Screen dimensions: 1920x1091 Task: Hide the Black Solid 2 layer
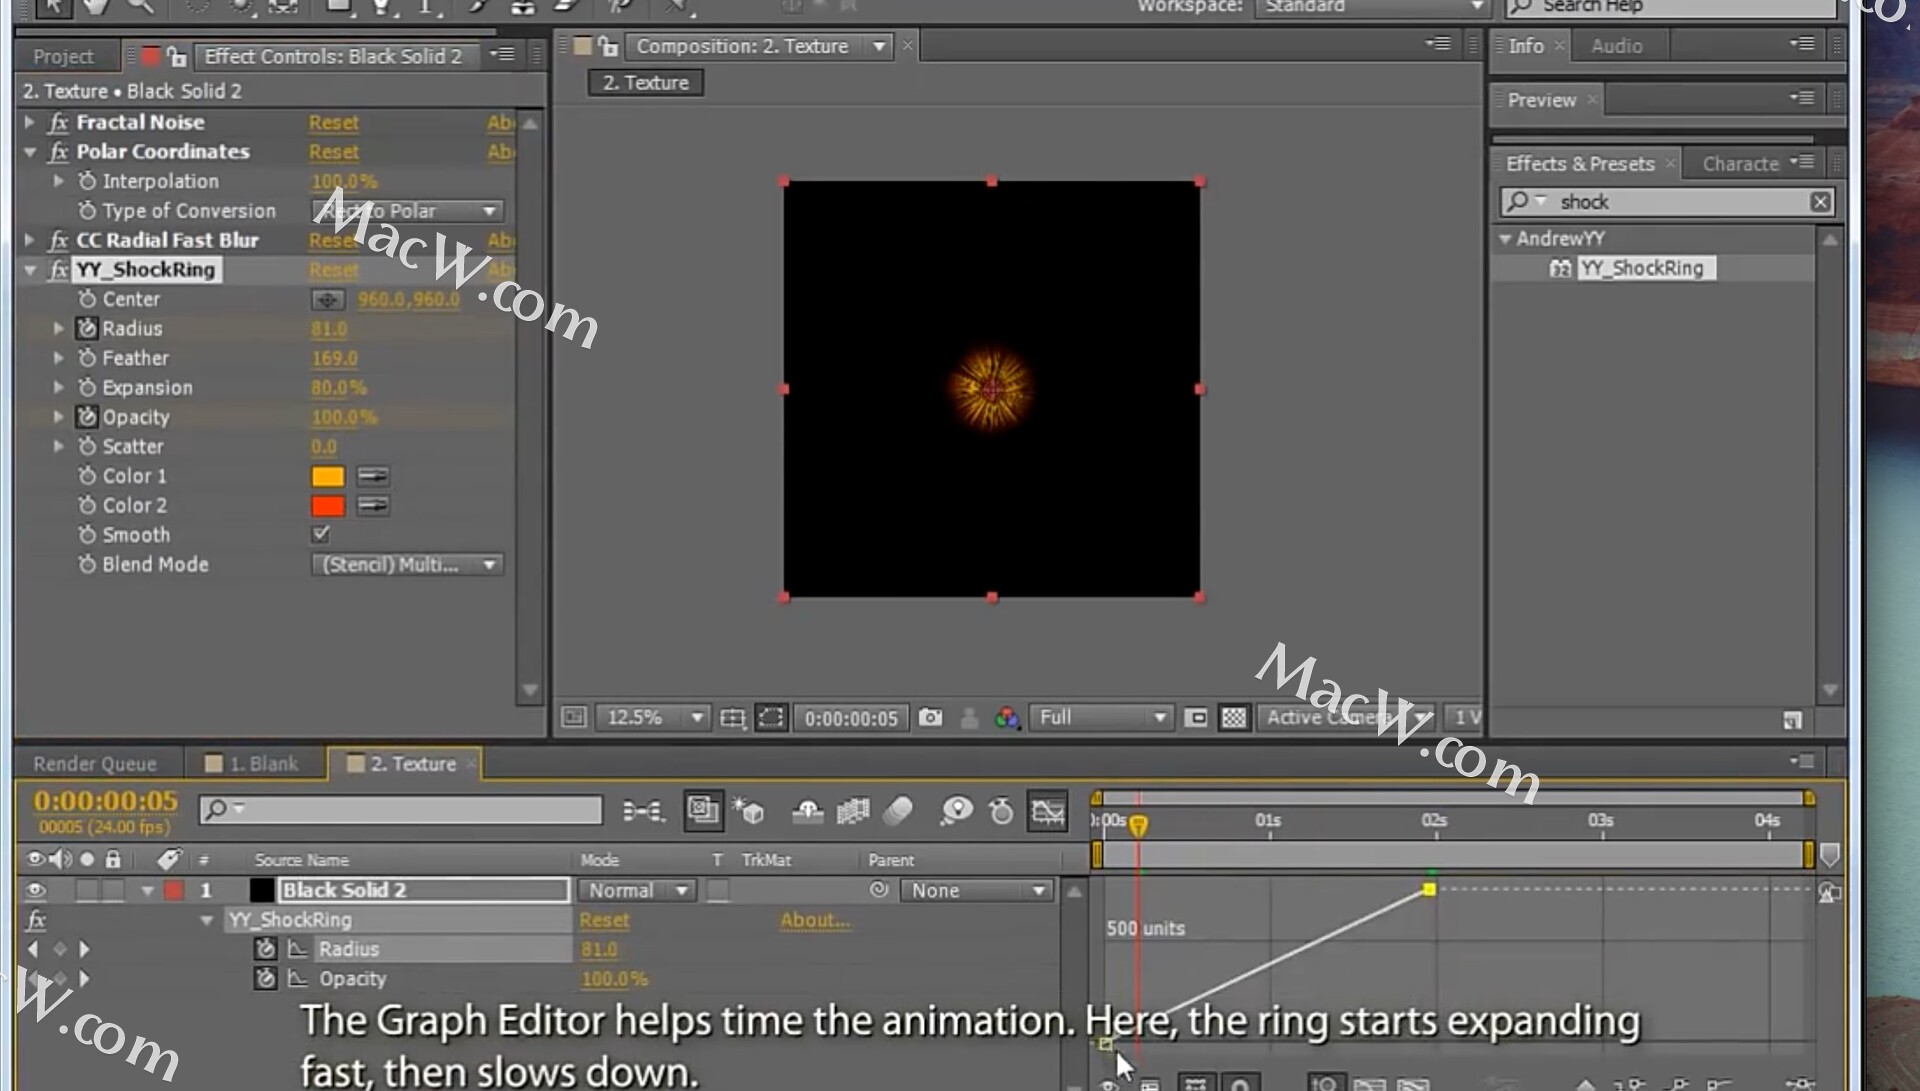(x=36, y=890)
